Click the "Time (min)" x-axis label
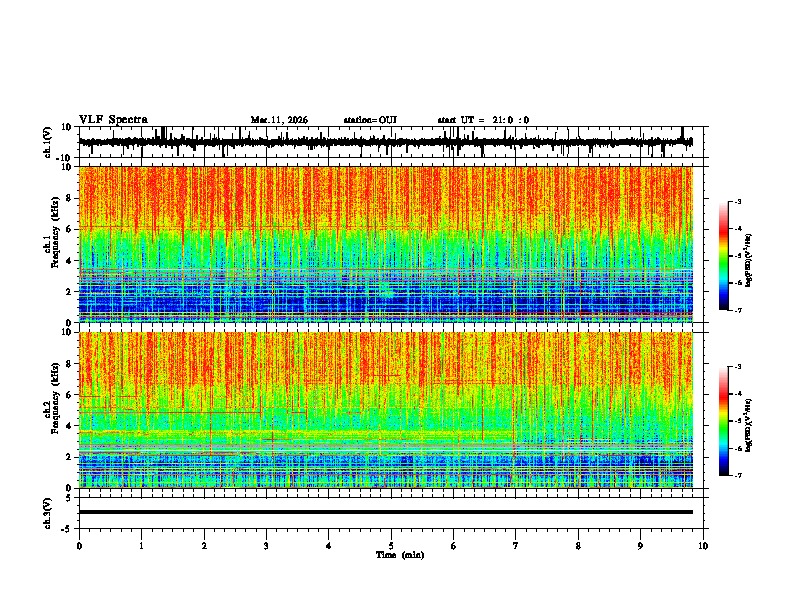Image resolution: width=792 pixels, height=612 pixels. coord(400,555)
